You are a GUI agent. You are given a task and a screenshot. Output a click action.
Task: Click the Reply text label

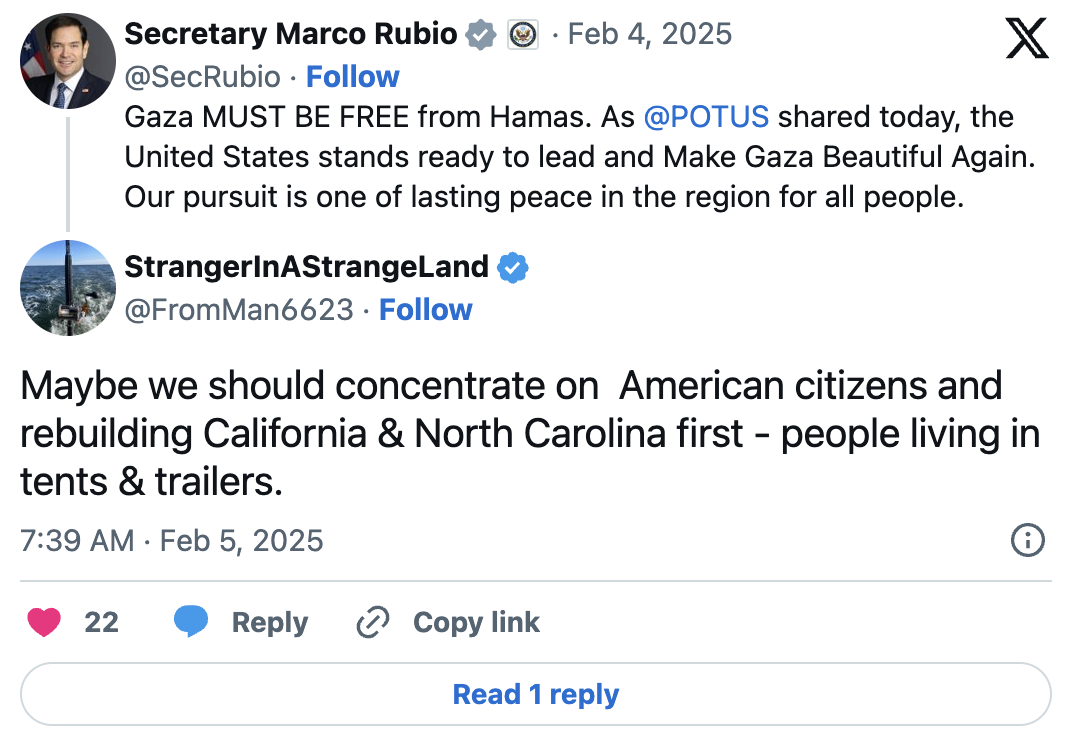[x=270, y=623]
